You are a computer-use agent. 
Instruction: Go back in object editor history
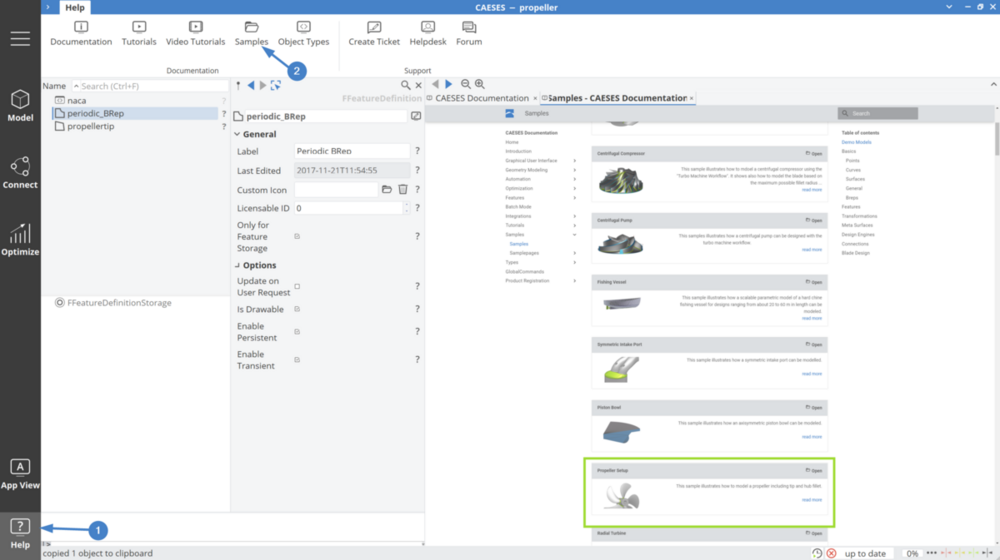pos(251,85)
